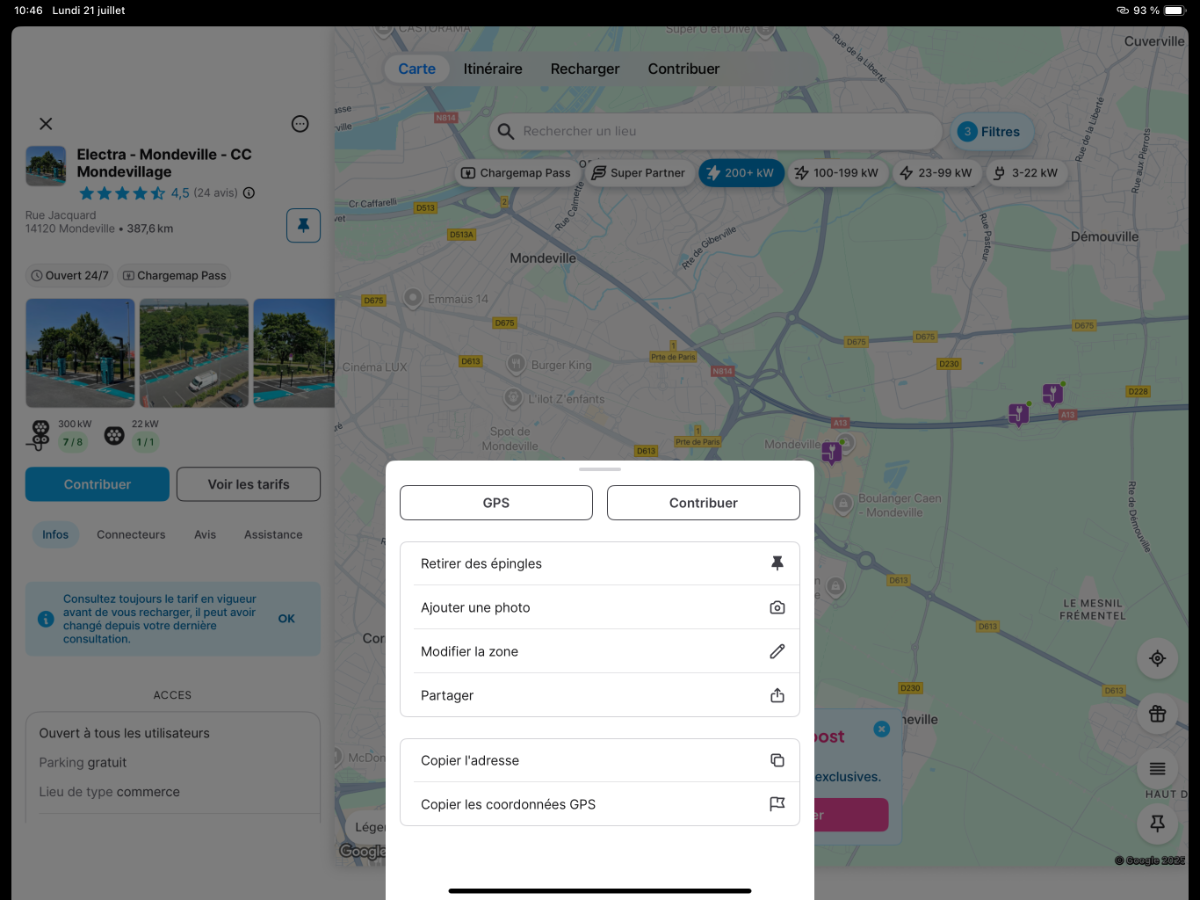Select the 300 kW connector icon
Screen dimensions: 1200x900
click(40, 435)
